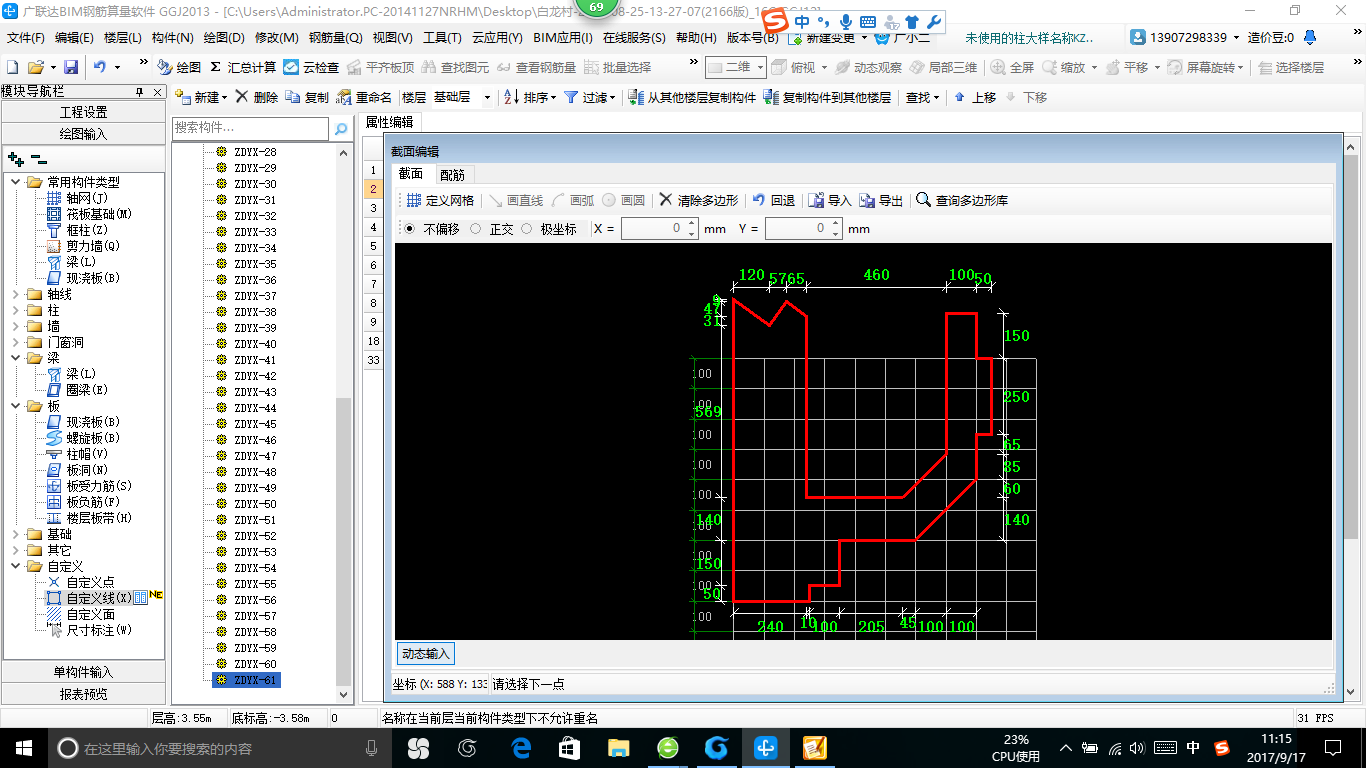The height and width of the screenshot is (768, 1366).
Task: Click 回退 undo in section editor
Action: click(x=774, y=200)
